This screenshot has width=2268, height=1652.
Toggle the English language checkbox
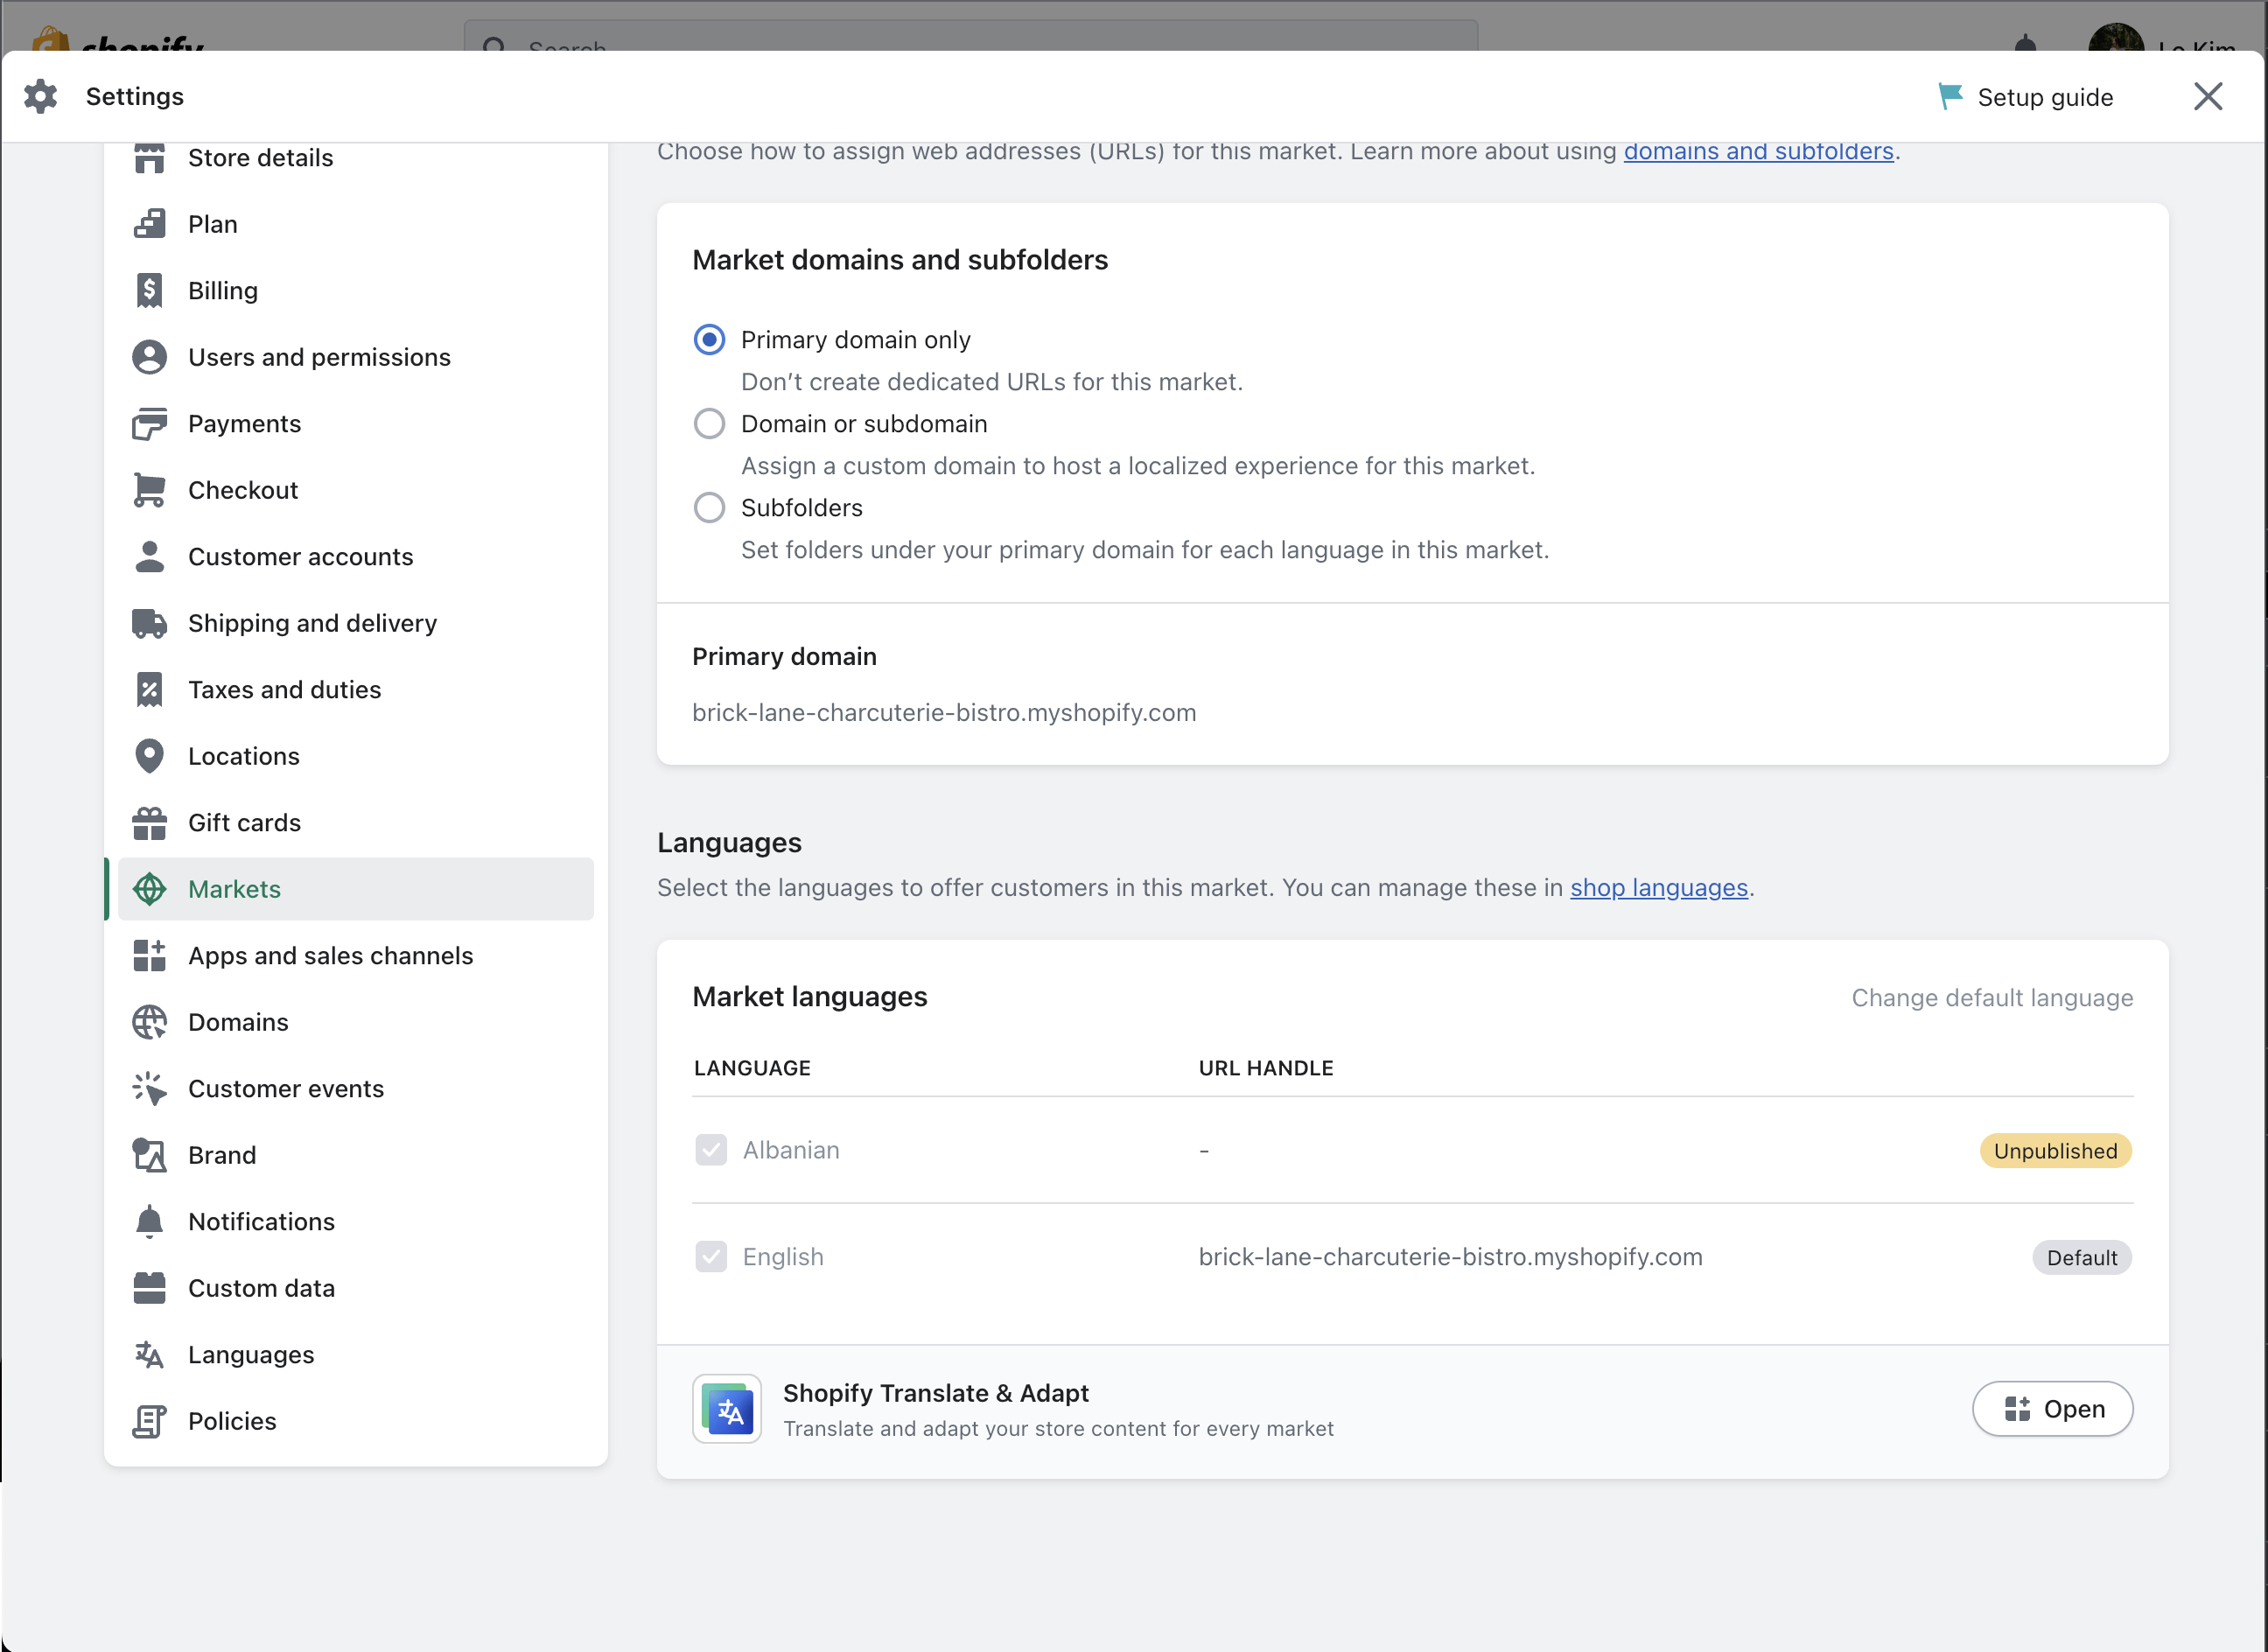point(711,1257)
